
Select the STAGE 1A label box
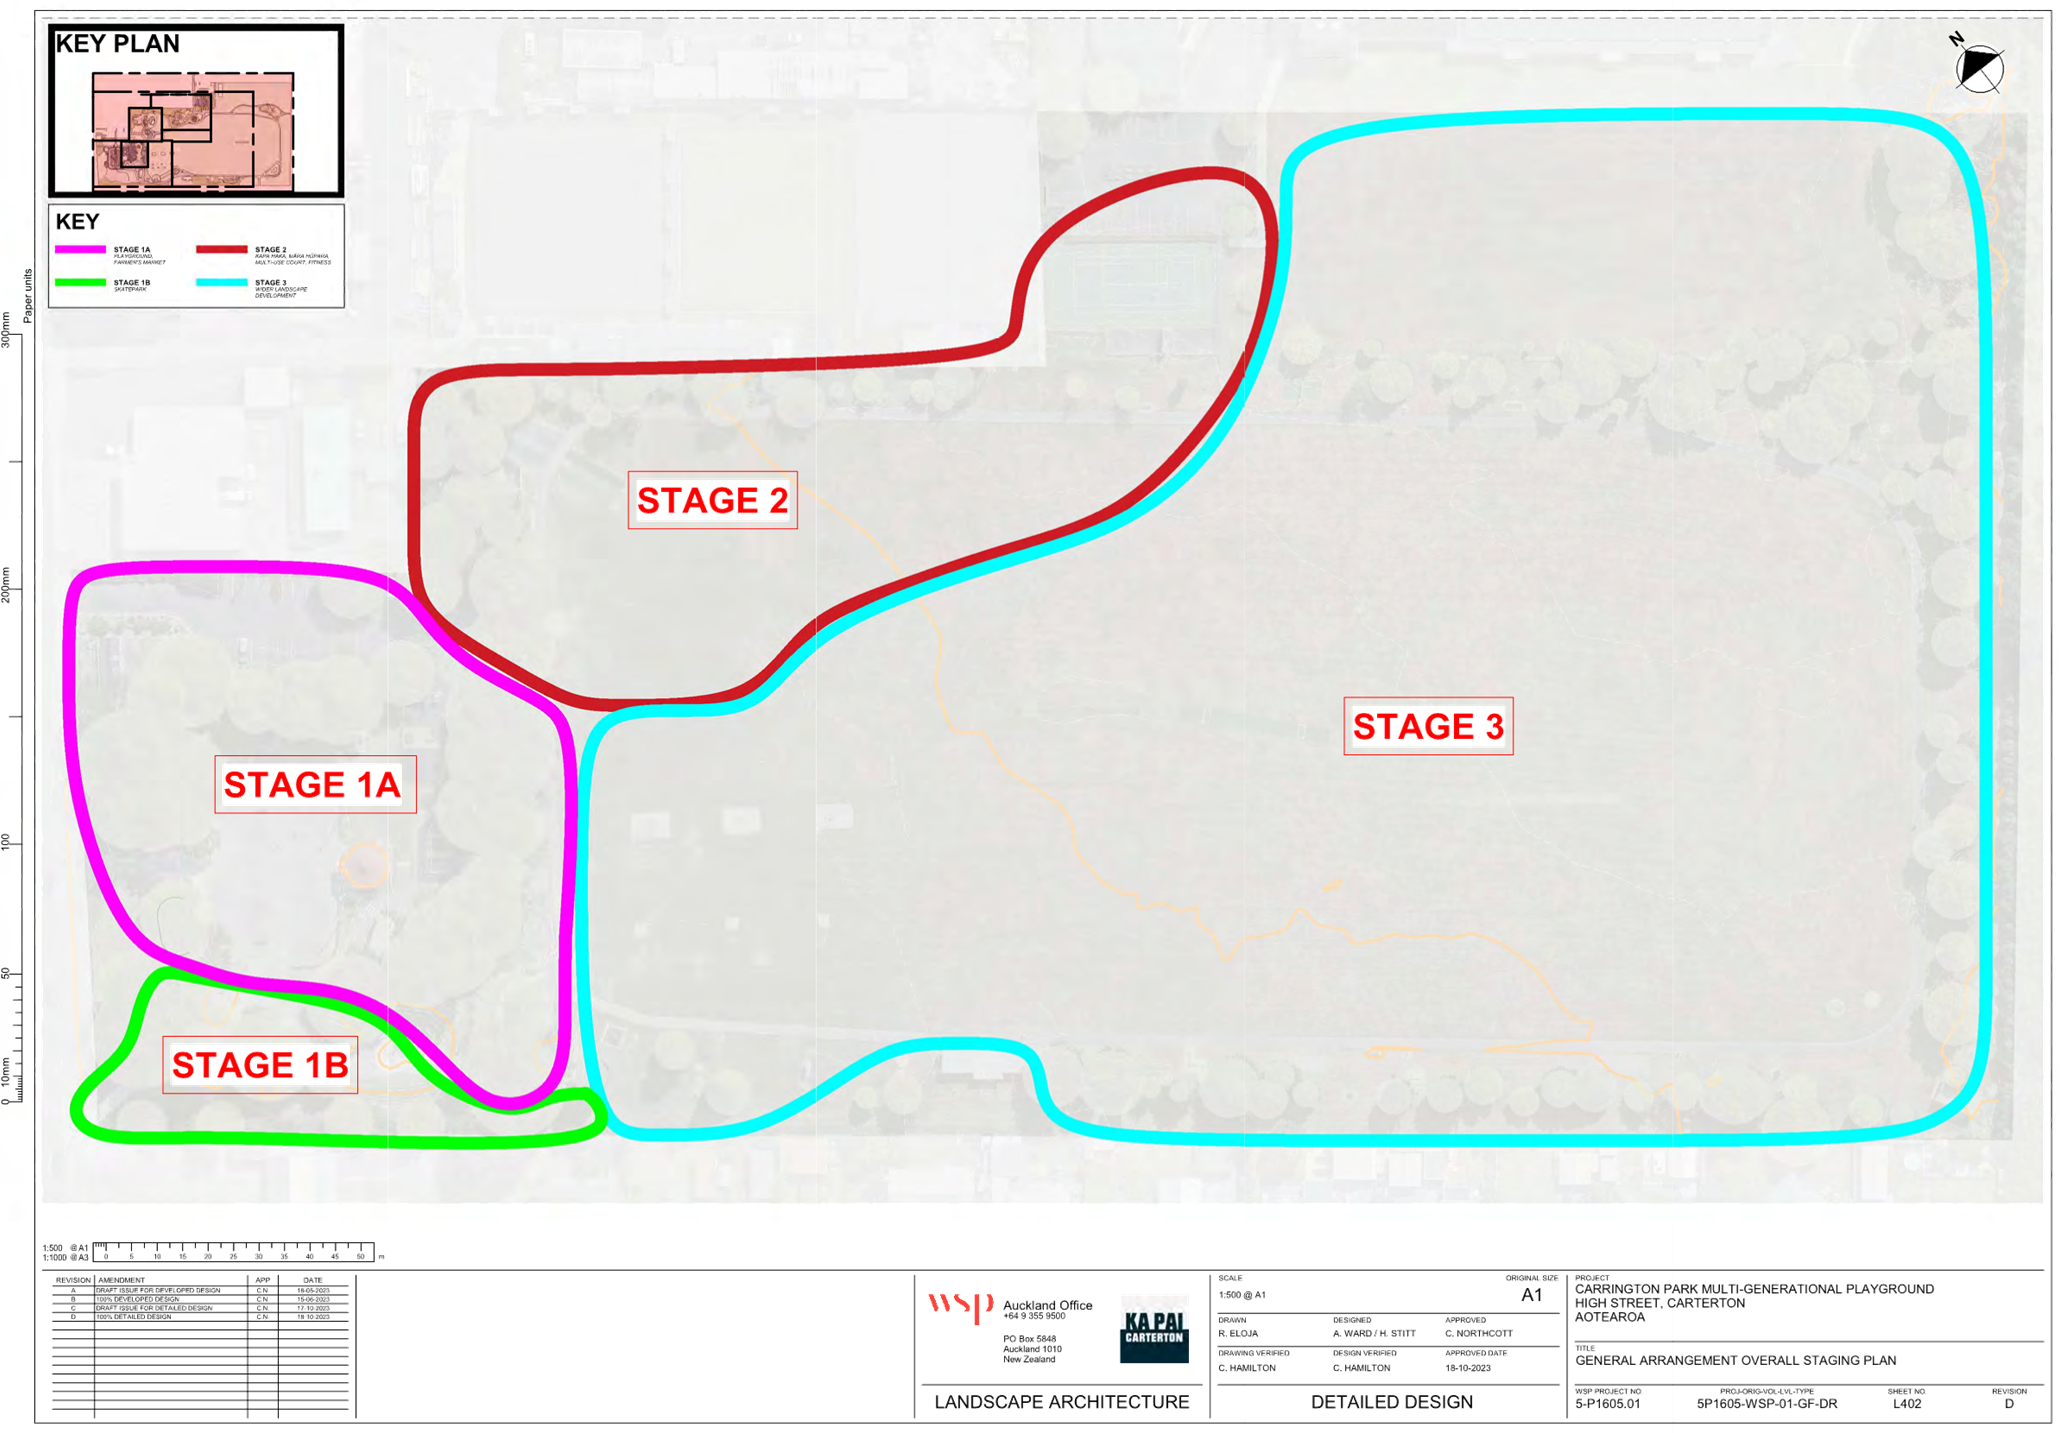point(315,784)
